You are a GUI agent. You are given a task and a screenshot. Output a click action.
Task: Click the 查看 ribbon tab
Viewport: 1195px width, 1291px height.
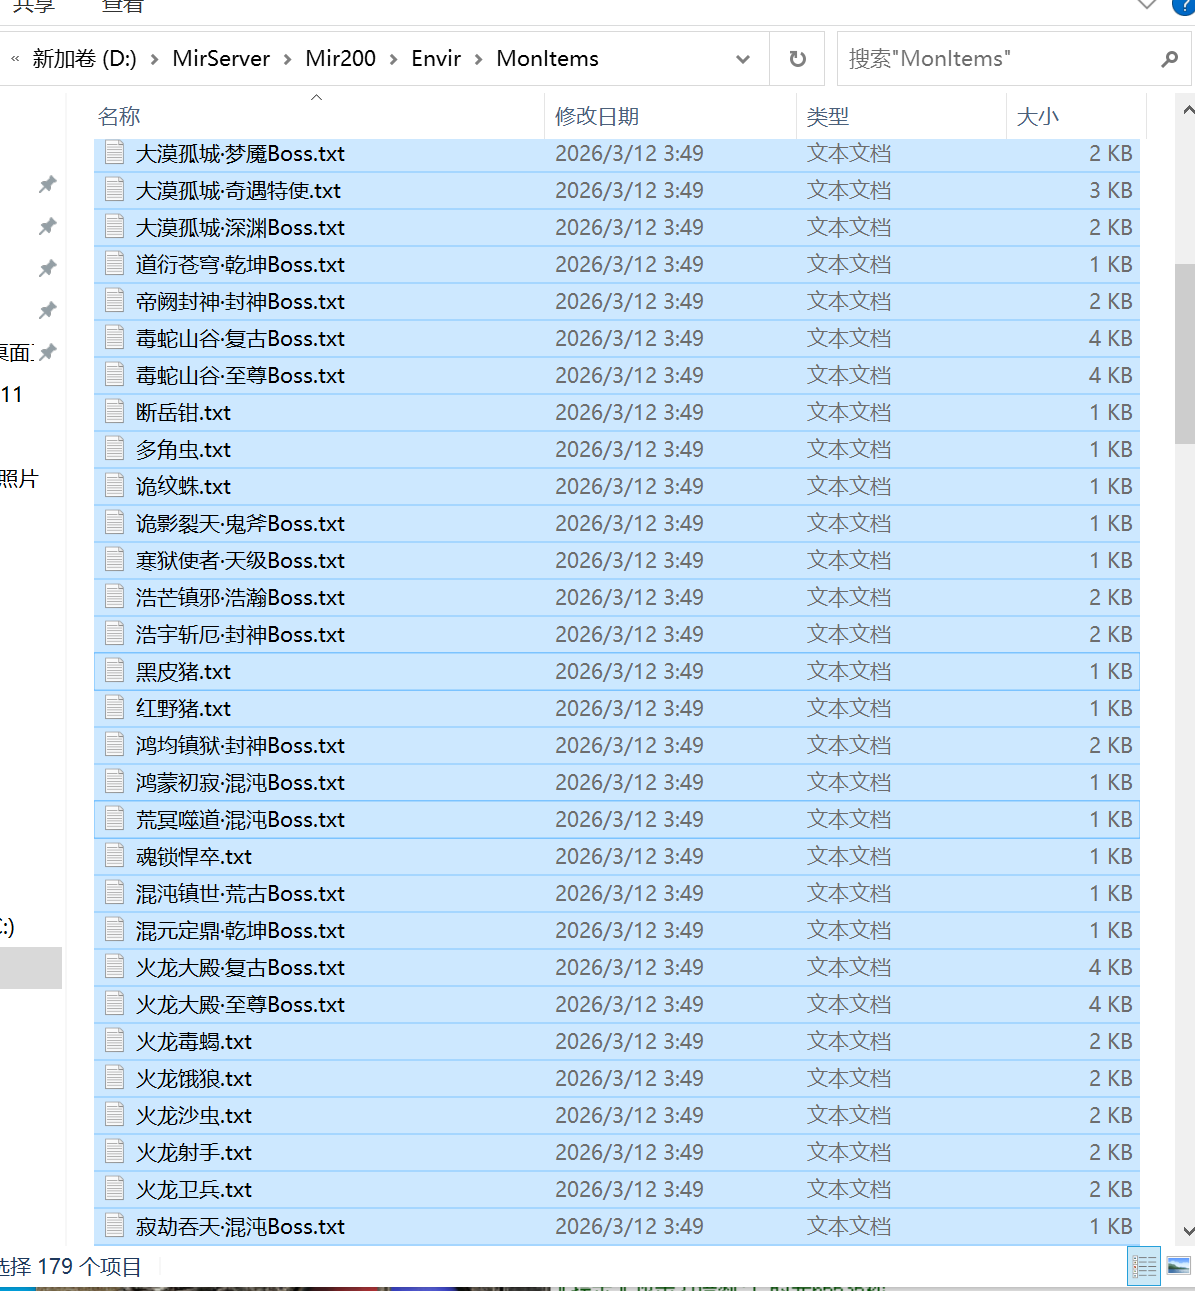123,6
